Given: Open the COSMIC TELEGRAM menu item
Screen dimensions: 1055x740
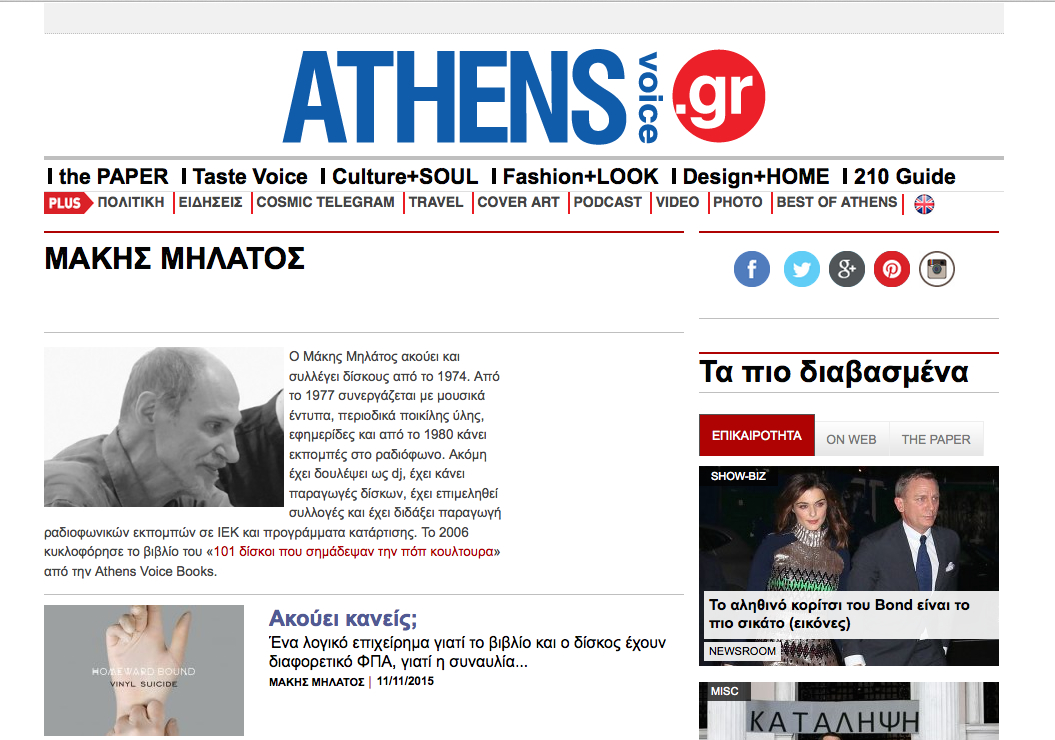Looking at the screenshot, I should click(x=326, y=202).
